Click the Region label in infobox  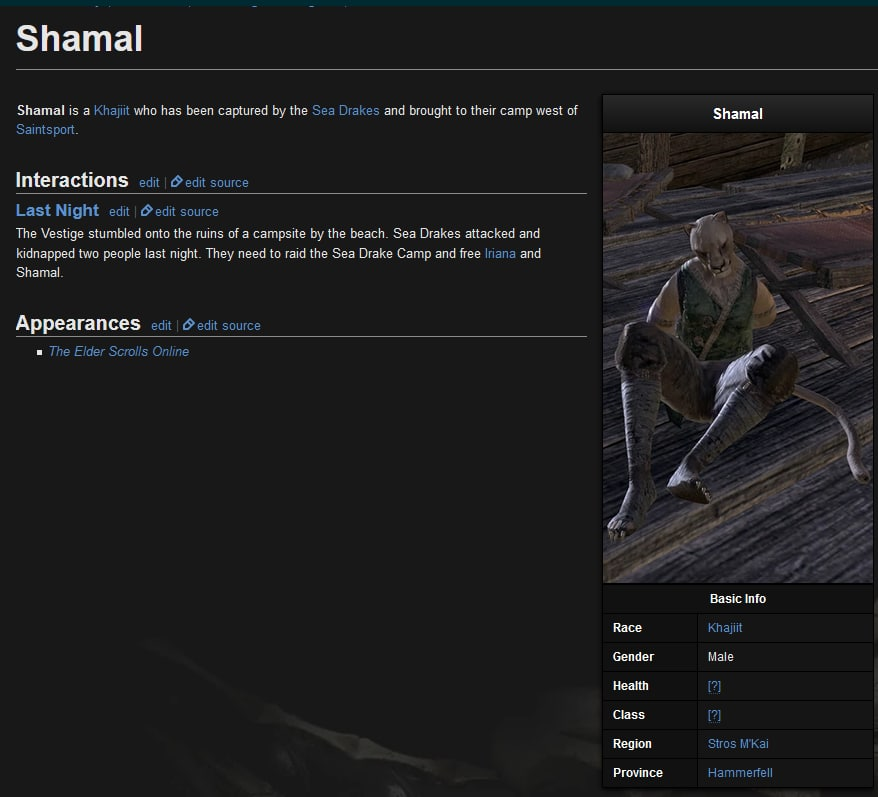632,744
